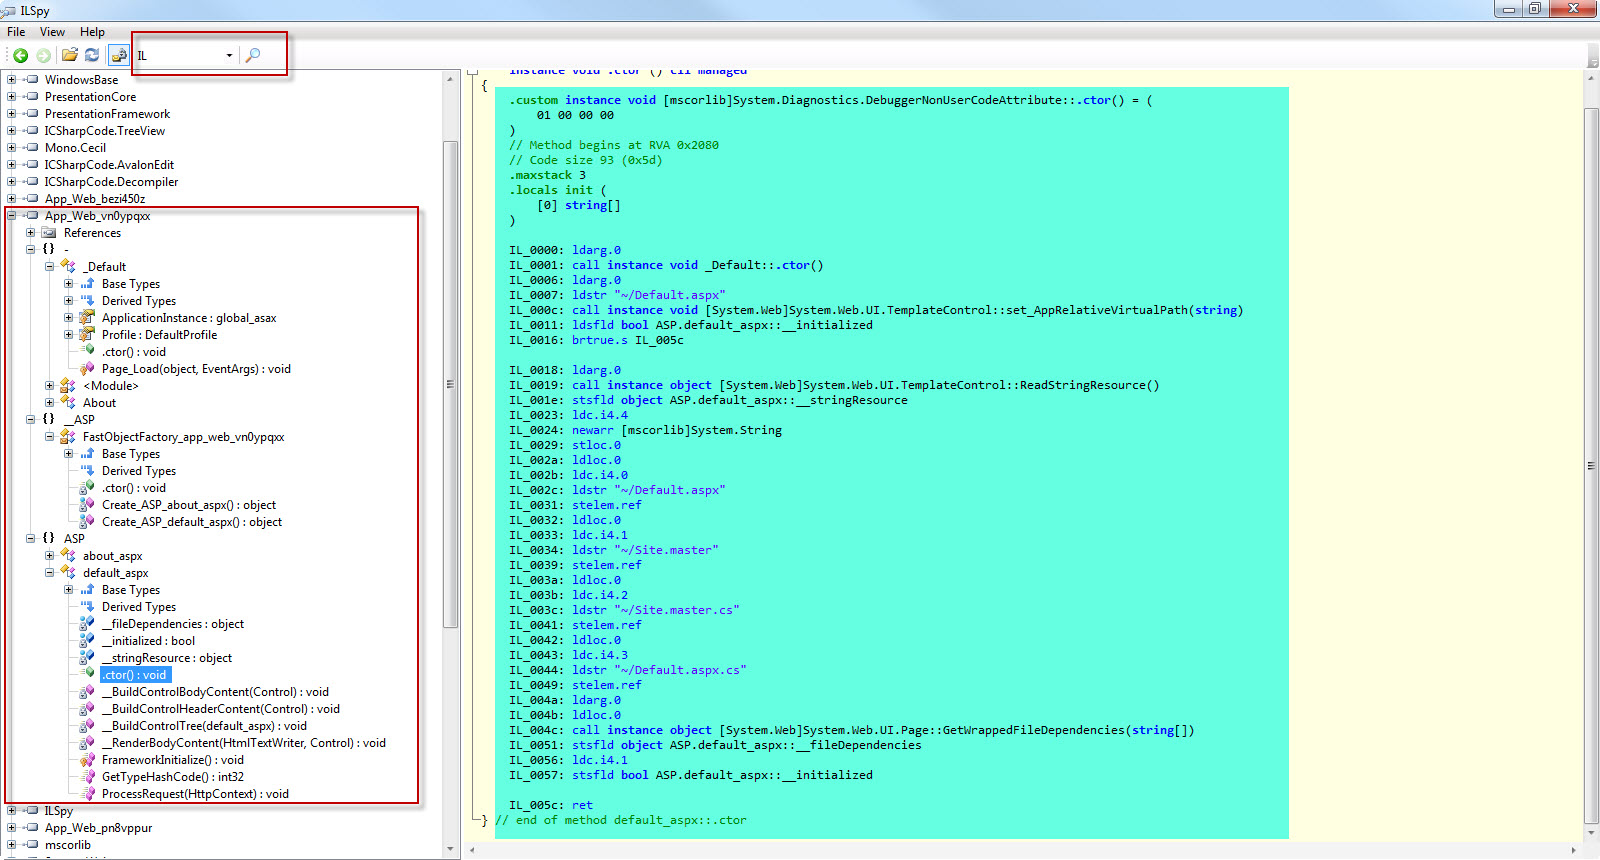Click Create_ASP_about_aspx method icon
Screen dimensions: 1600x860
click(x=87, y=504)
